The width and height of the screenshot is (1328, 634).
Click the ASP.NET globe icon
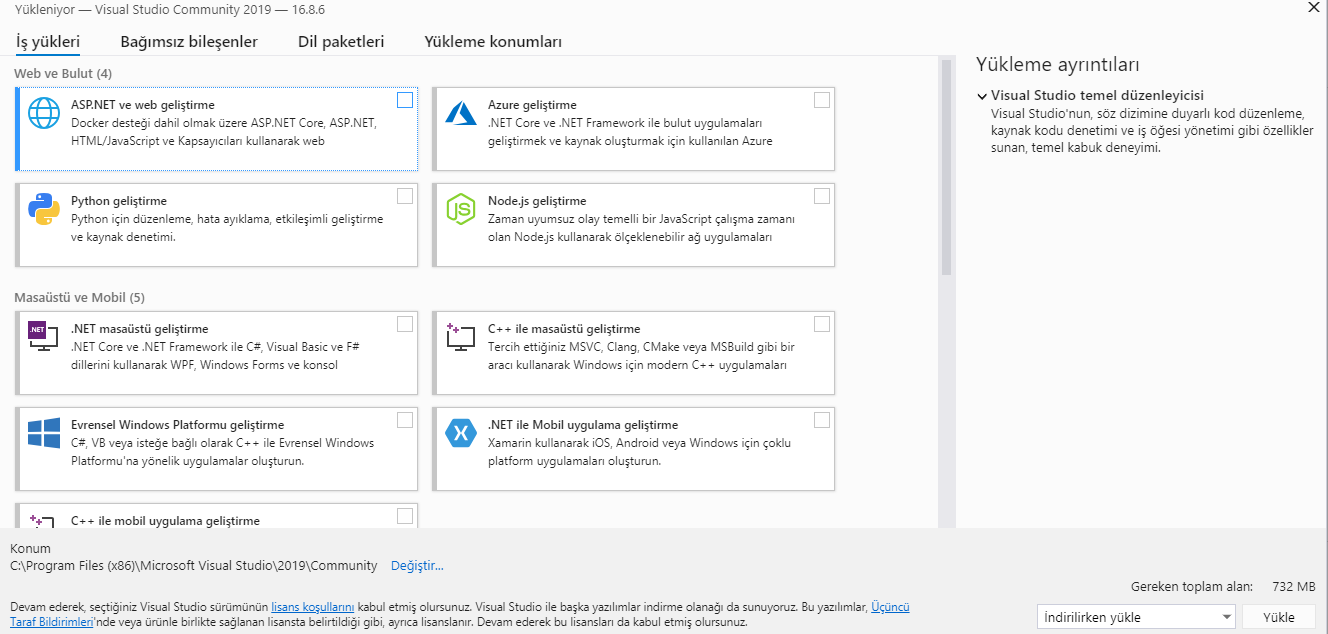(x=44, y=113)
